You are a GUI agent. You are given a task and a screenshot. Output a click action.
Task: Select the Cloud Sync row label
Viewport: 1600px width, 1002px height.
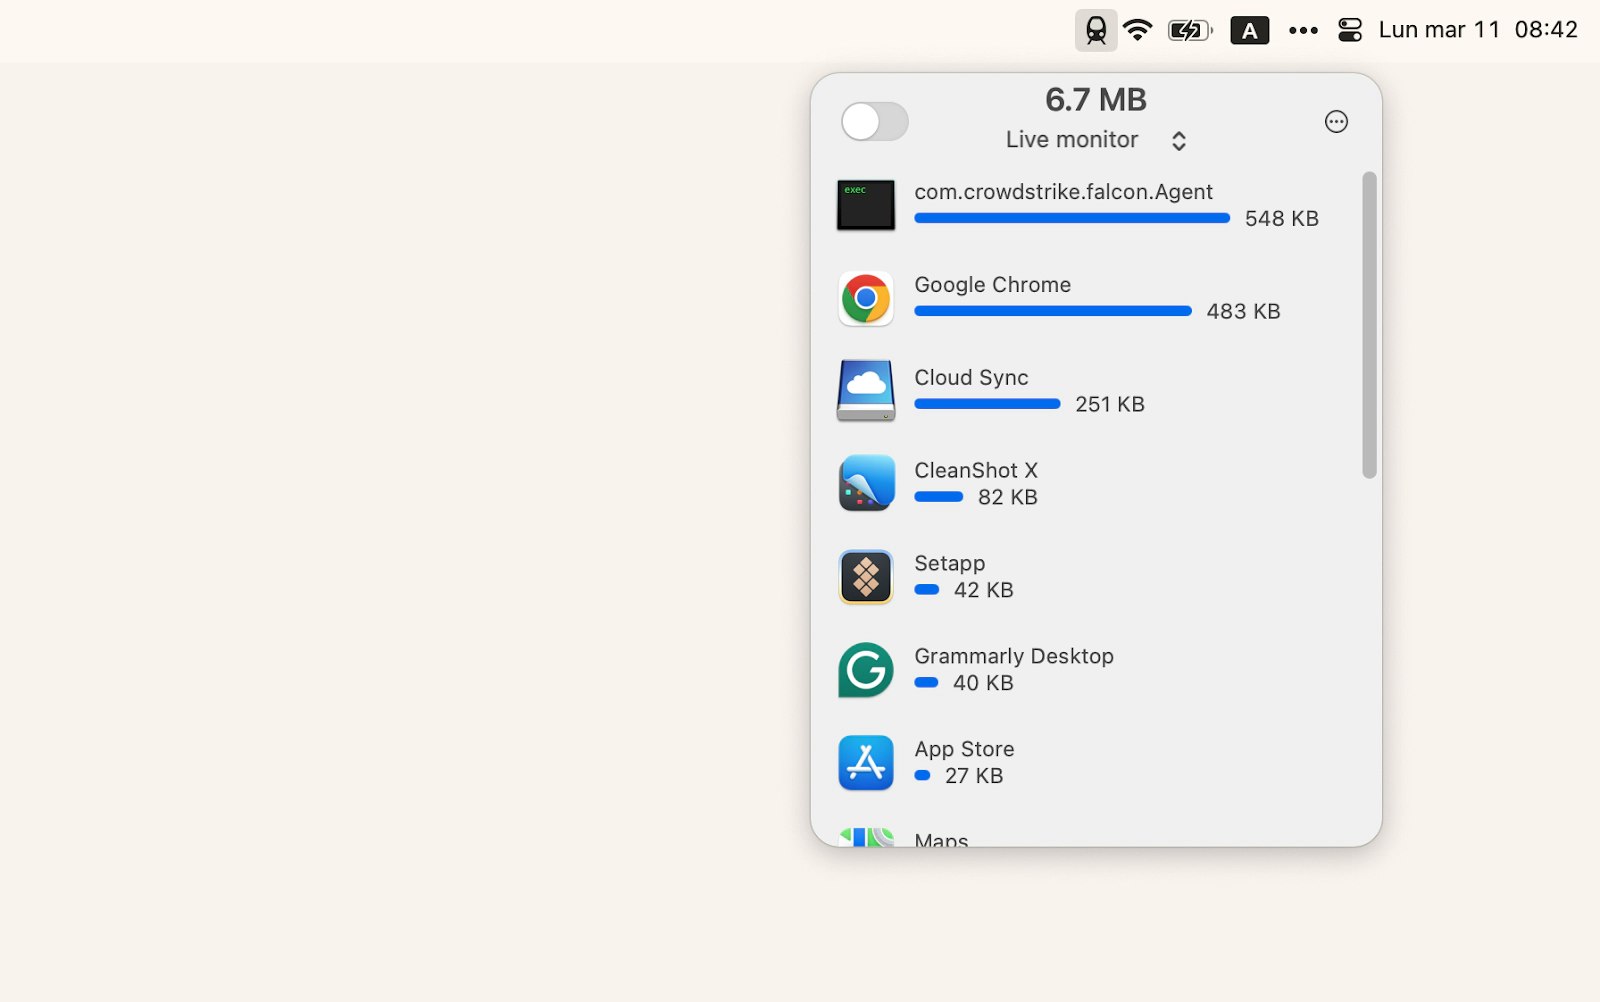[x=971, y=378]
